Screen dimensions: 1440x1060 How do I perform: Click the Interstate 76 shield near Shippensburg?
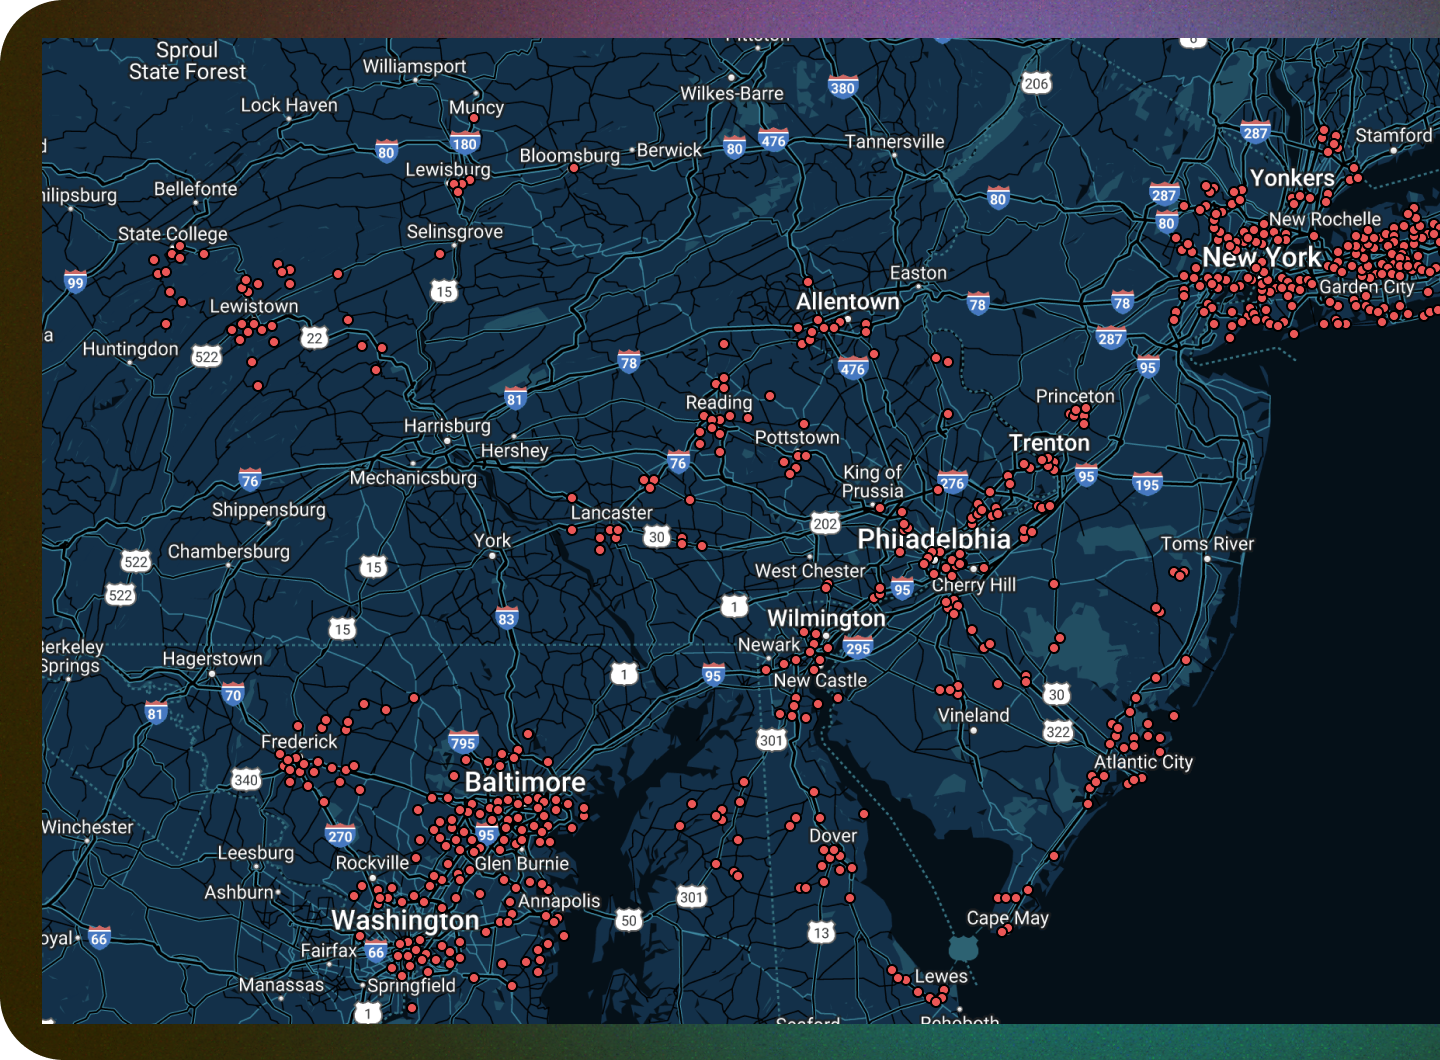click(250, 479)
